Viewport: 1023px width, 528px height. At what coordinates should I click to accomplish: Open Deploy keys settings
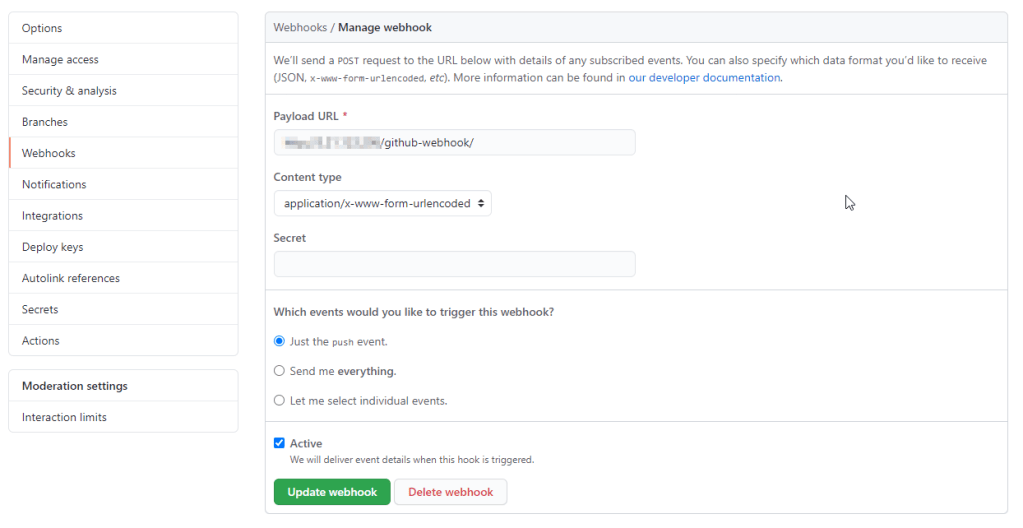pos(52,247)
